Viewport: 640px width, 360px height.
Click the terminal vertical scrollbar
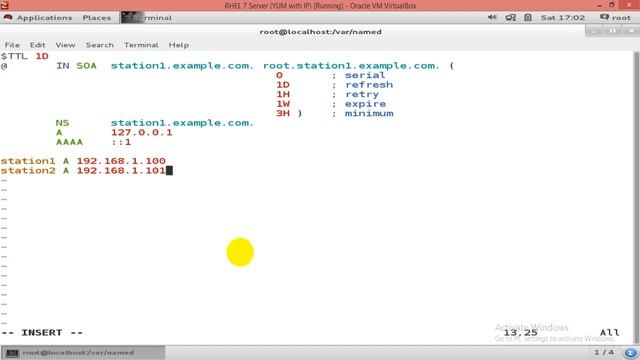point(636,198)
